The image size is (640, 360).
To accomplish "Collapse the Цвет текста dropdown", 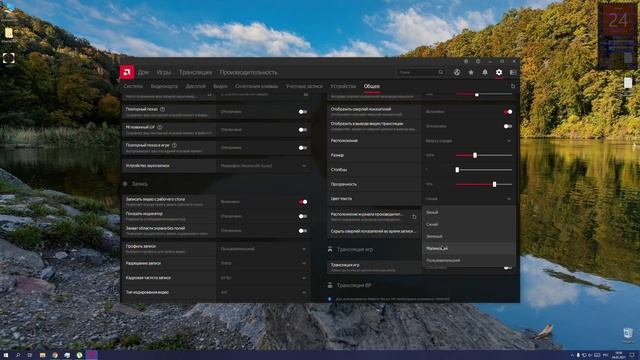I will tap(469, 199).
